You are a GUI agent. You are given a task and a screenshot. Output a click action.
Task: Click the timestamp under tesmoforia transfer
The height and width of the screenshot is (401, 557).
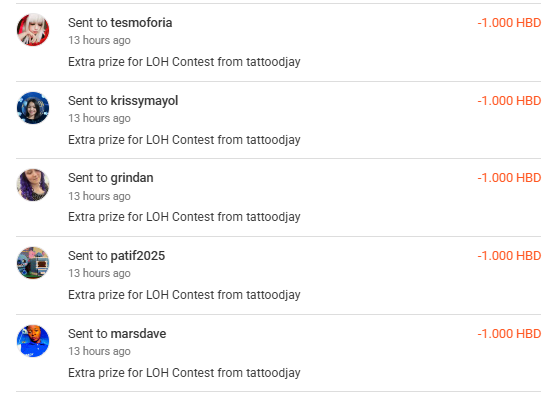pyautogui.click(x=99, y=40)
